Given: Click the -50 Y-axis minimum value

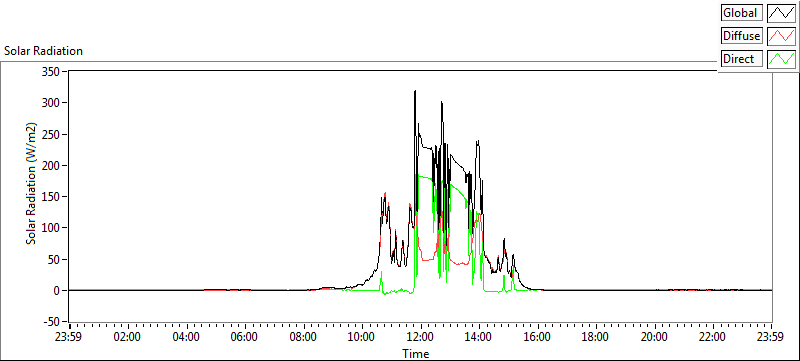Looking at the screenshot, I should pos(51,322).
